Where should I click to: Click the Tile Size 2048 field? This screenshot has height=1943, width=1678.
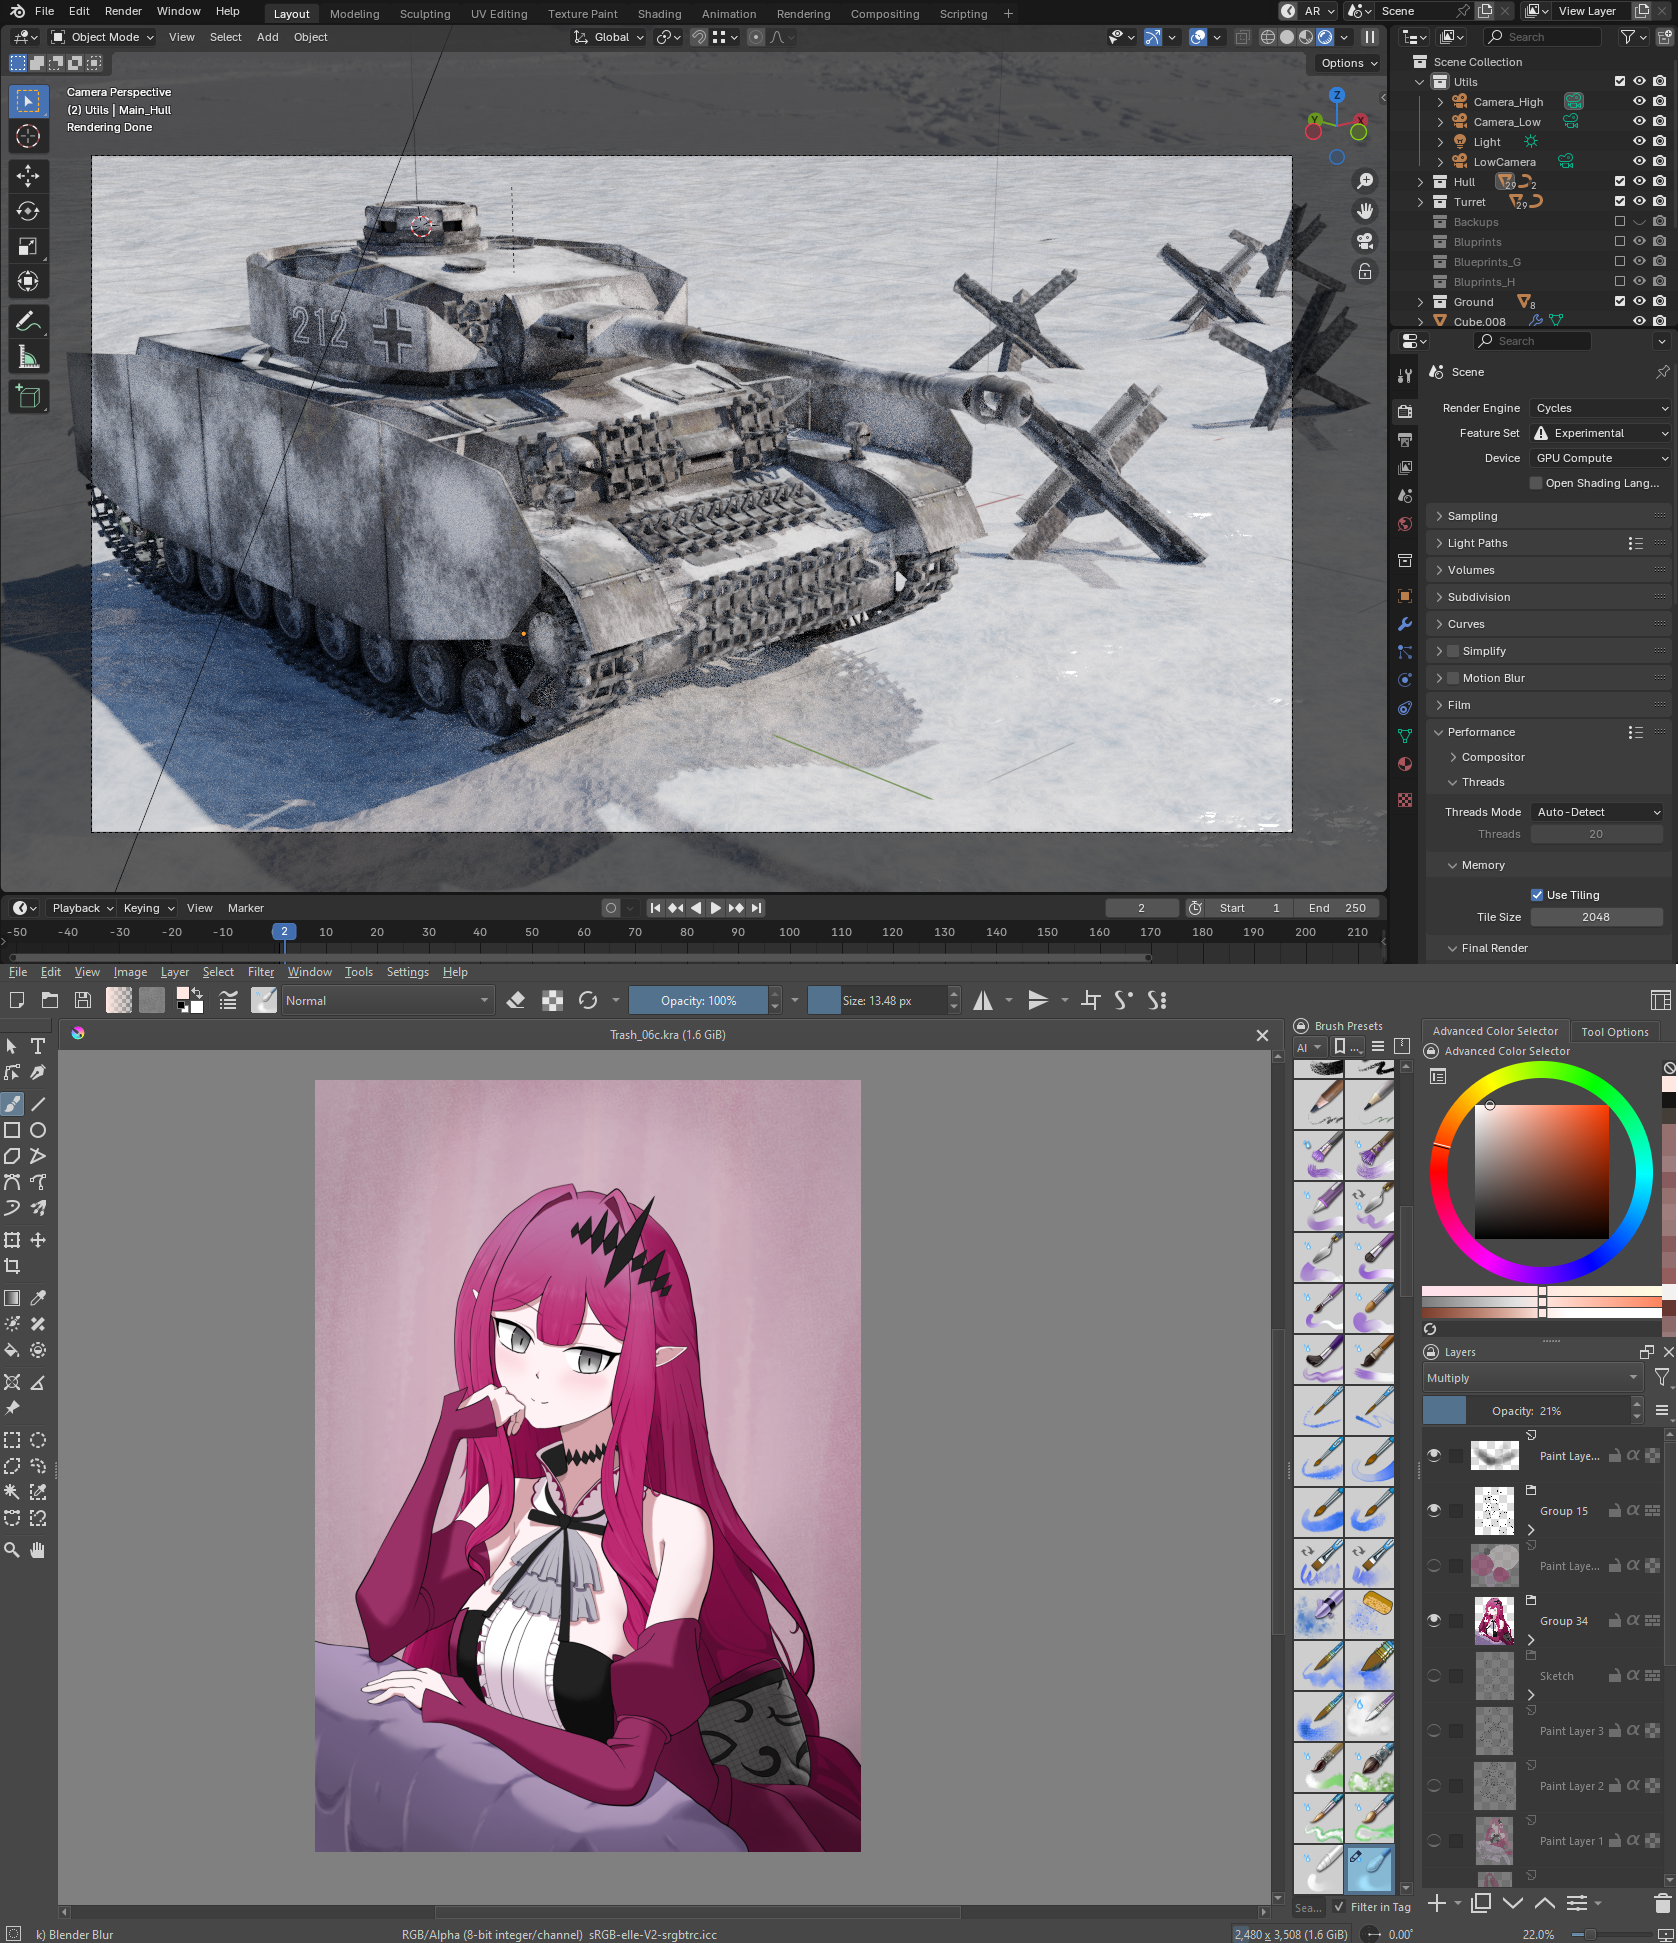tap(1596, 917)
